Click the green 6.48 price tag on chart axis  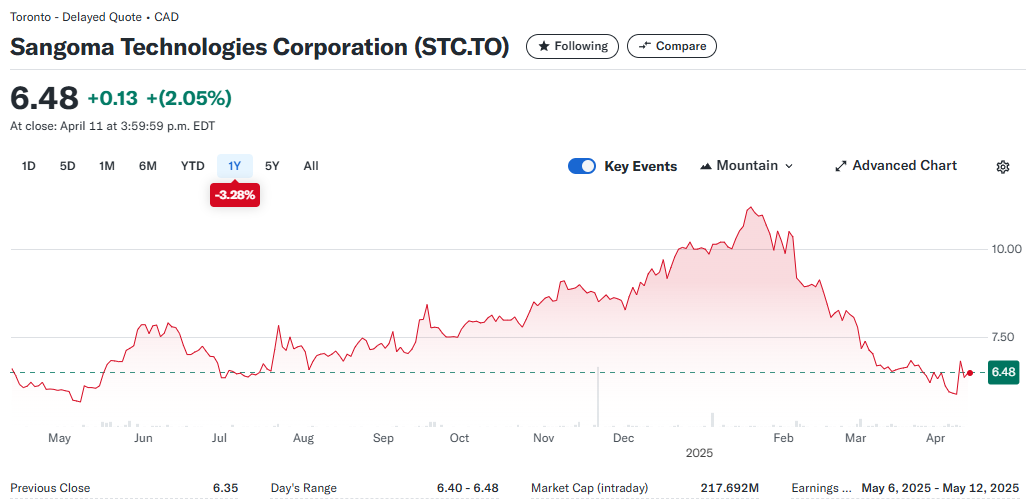pos(1003,372)
